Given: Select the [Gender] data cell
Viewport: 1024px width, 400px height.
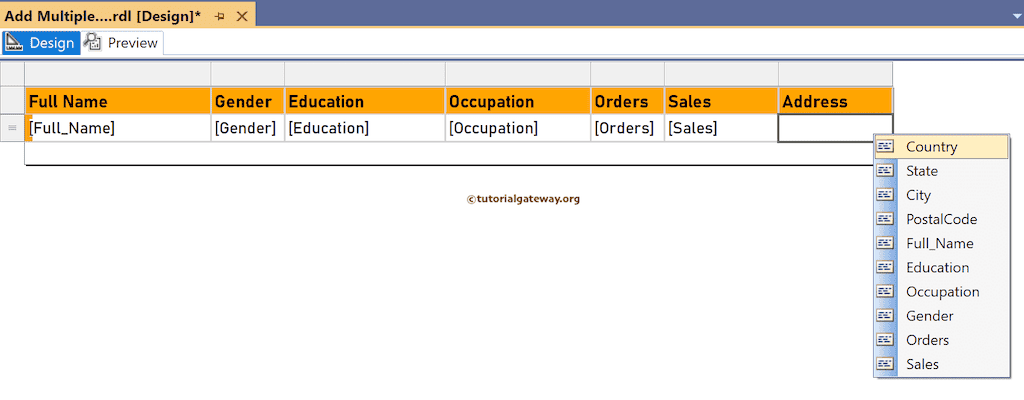Looking at the screenshot, I should [248, 128].
